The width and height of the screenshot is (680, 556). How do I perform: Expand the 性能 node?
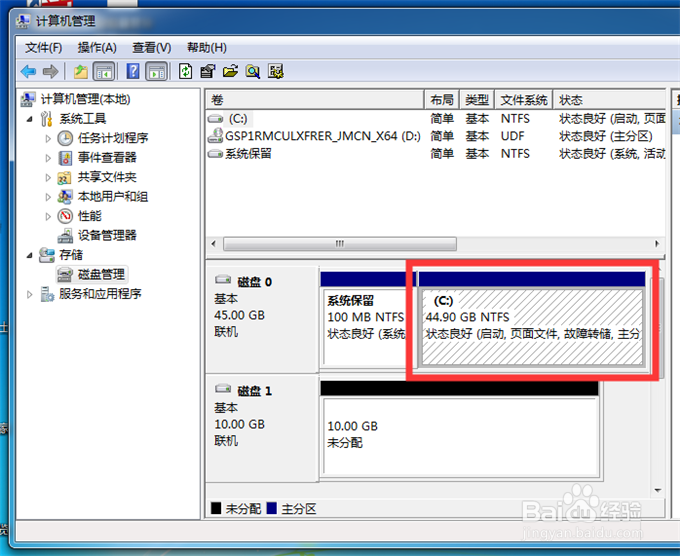48,216
